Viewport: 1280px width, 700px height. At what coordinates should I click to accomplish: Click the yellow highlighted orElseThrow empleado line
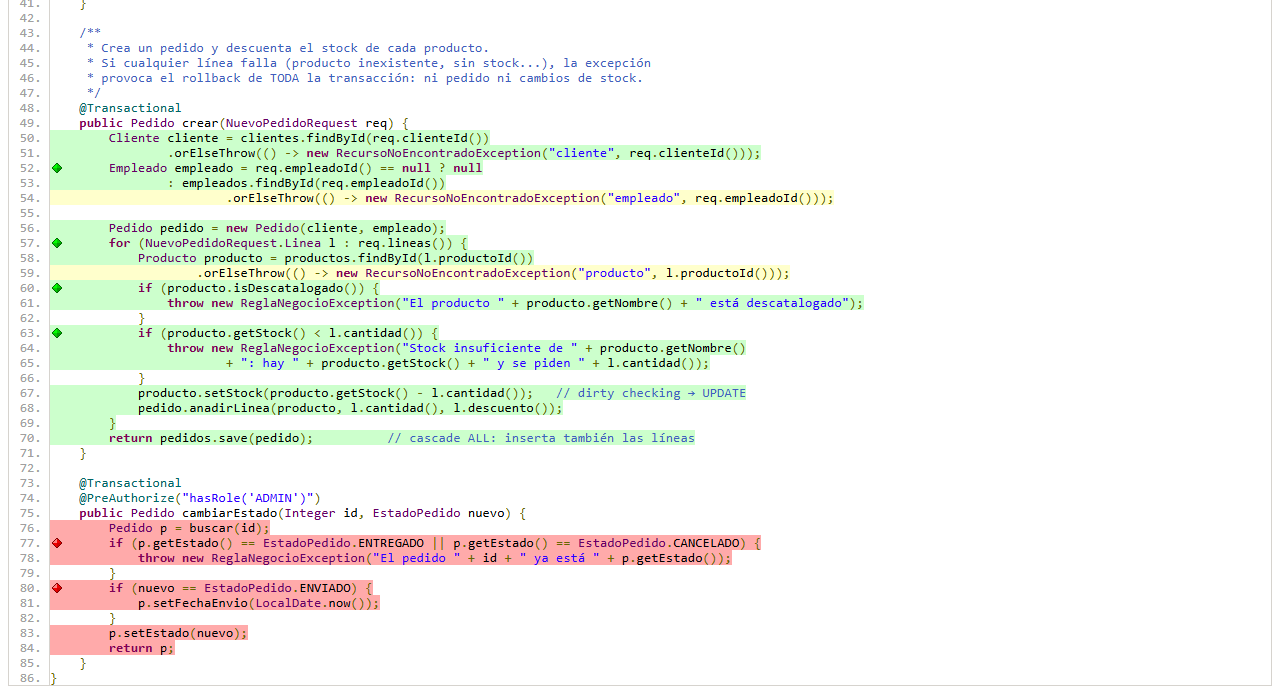[x=529, y=198]
